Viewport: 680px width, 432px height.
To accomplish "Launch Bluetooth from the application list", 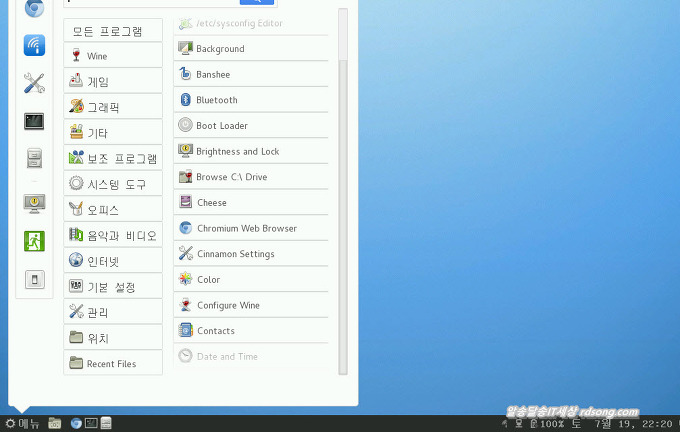I will pyautogui.click(x=251, y=100).
